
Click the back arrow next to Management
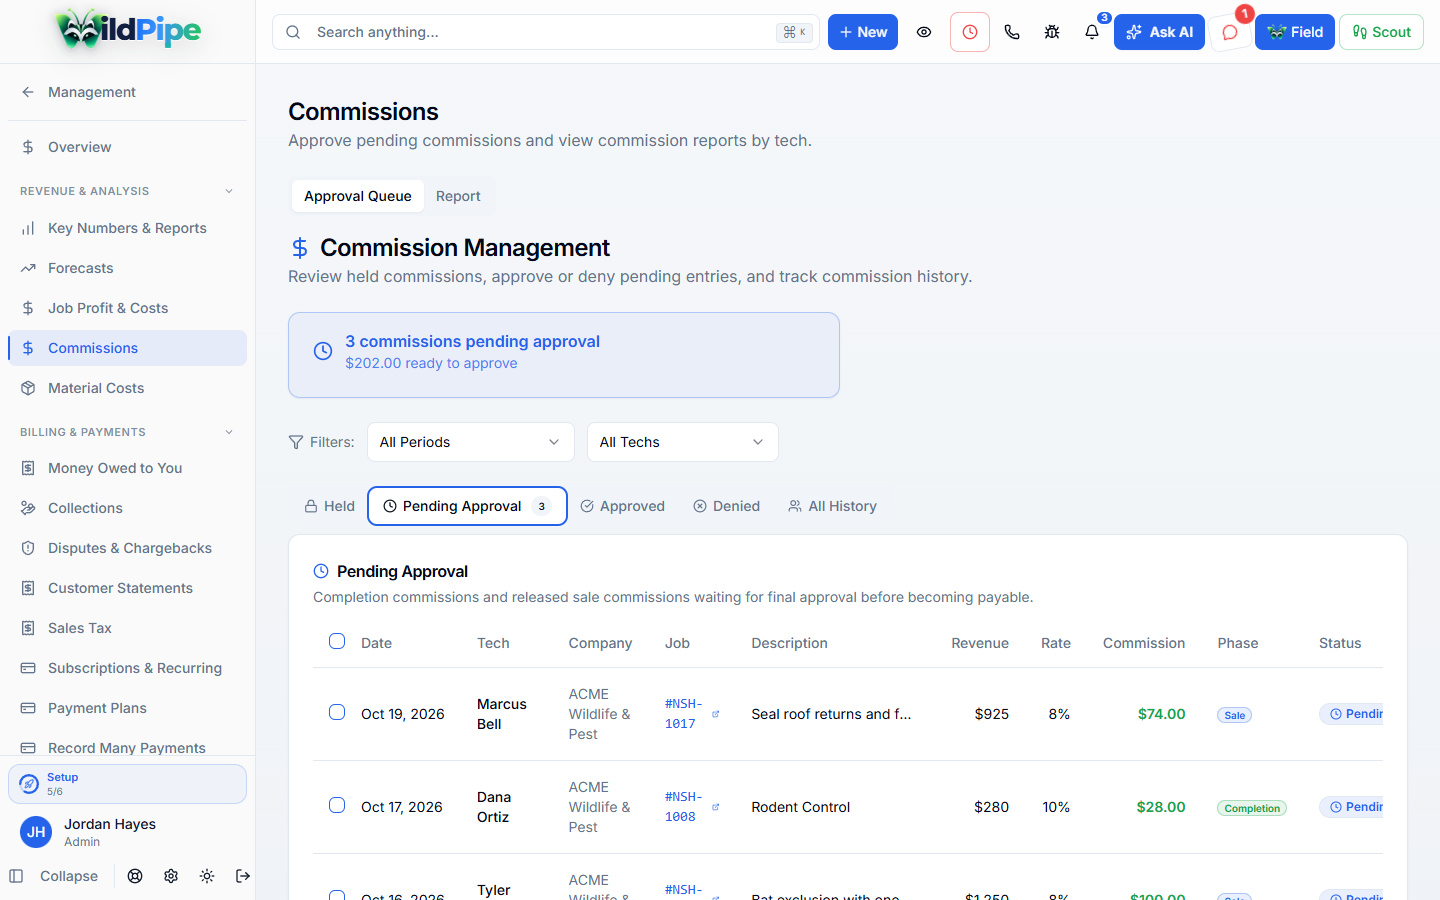(x=28, y=92)
